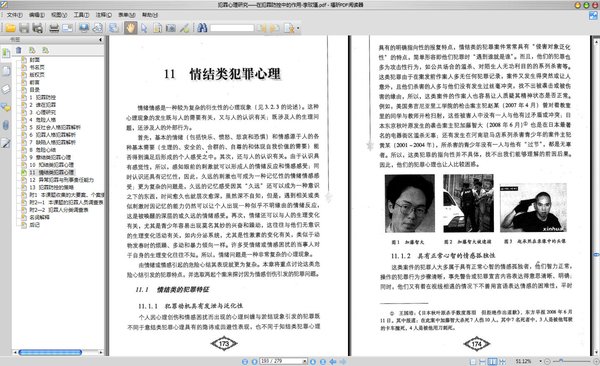Open the 注释 menu
The height and width of the screenshot is (366, 600).
[104, 15]
